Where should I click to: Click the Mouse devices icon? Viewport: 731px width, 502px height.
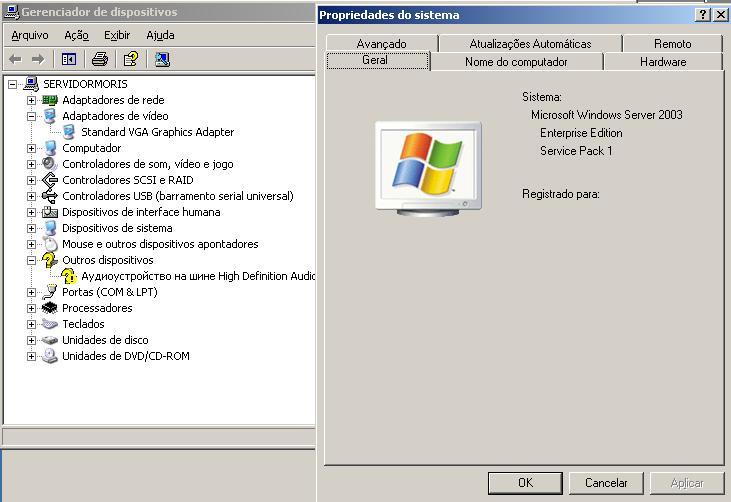point(50,244)
